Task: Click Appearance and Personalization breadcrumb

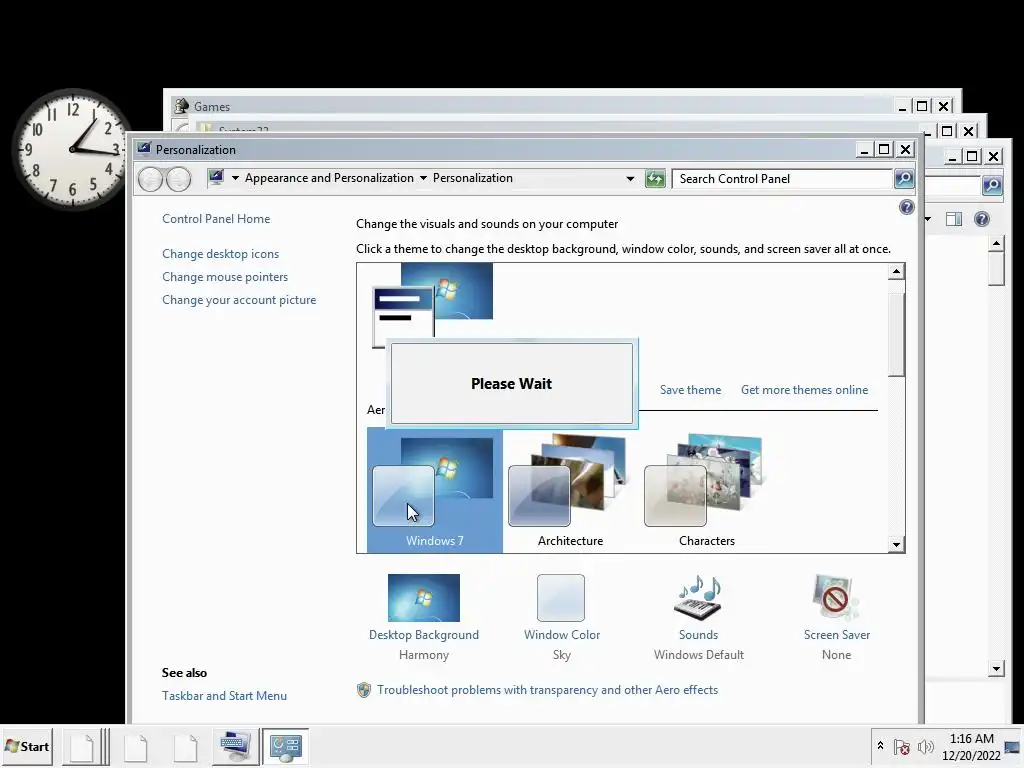Action: (x=329, y=178)
